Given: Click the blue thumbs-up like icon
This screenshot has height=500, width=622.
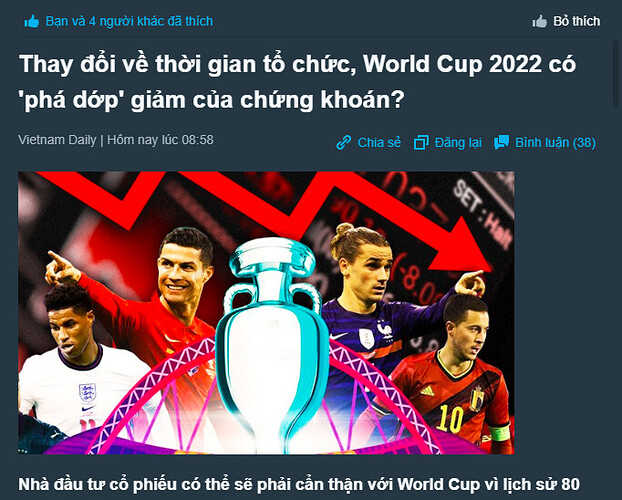Looking at the screenshot, I should [32, 21].
